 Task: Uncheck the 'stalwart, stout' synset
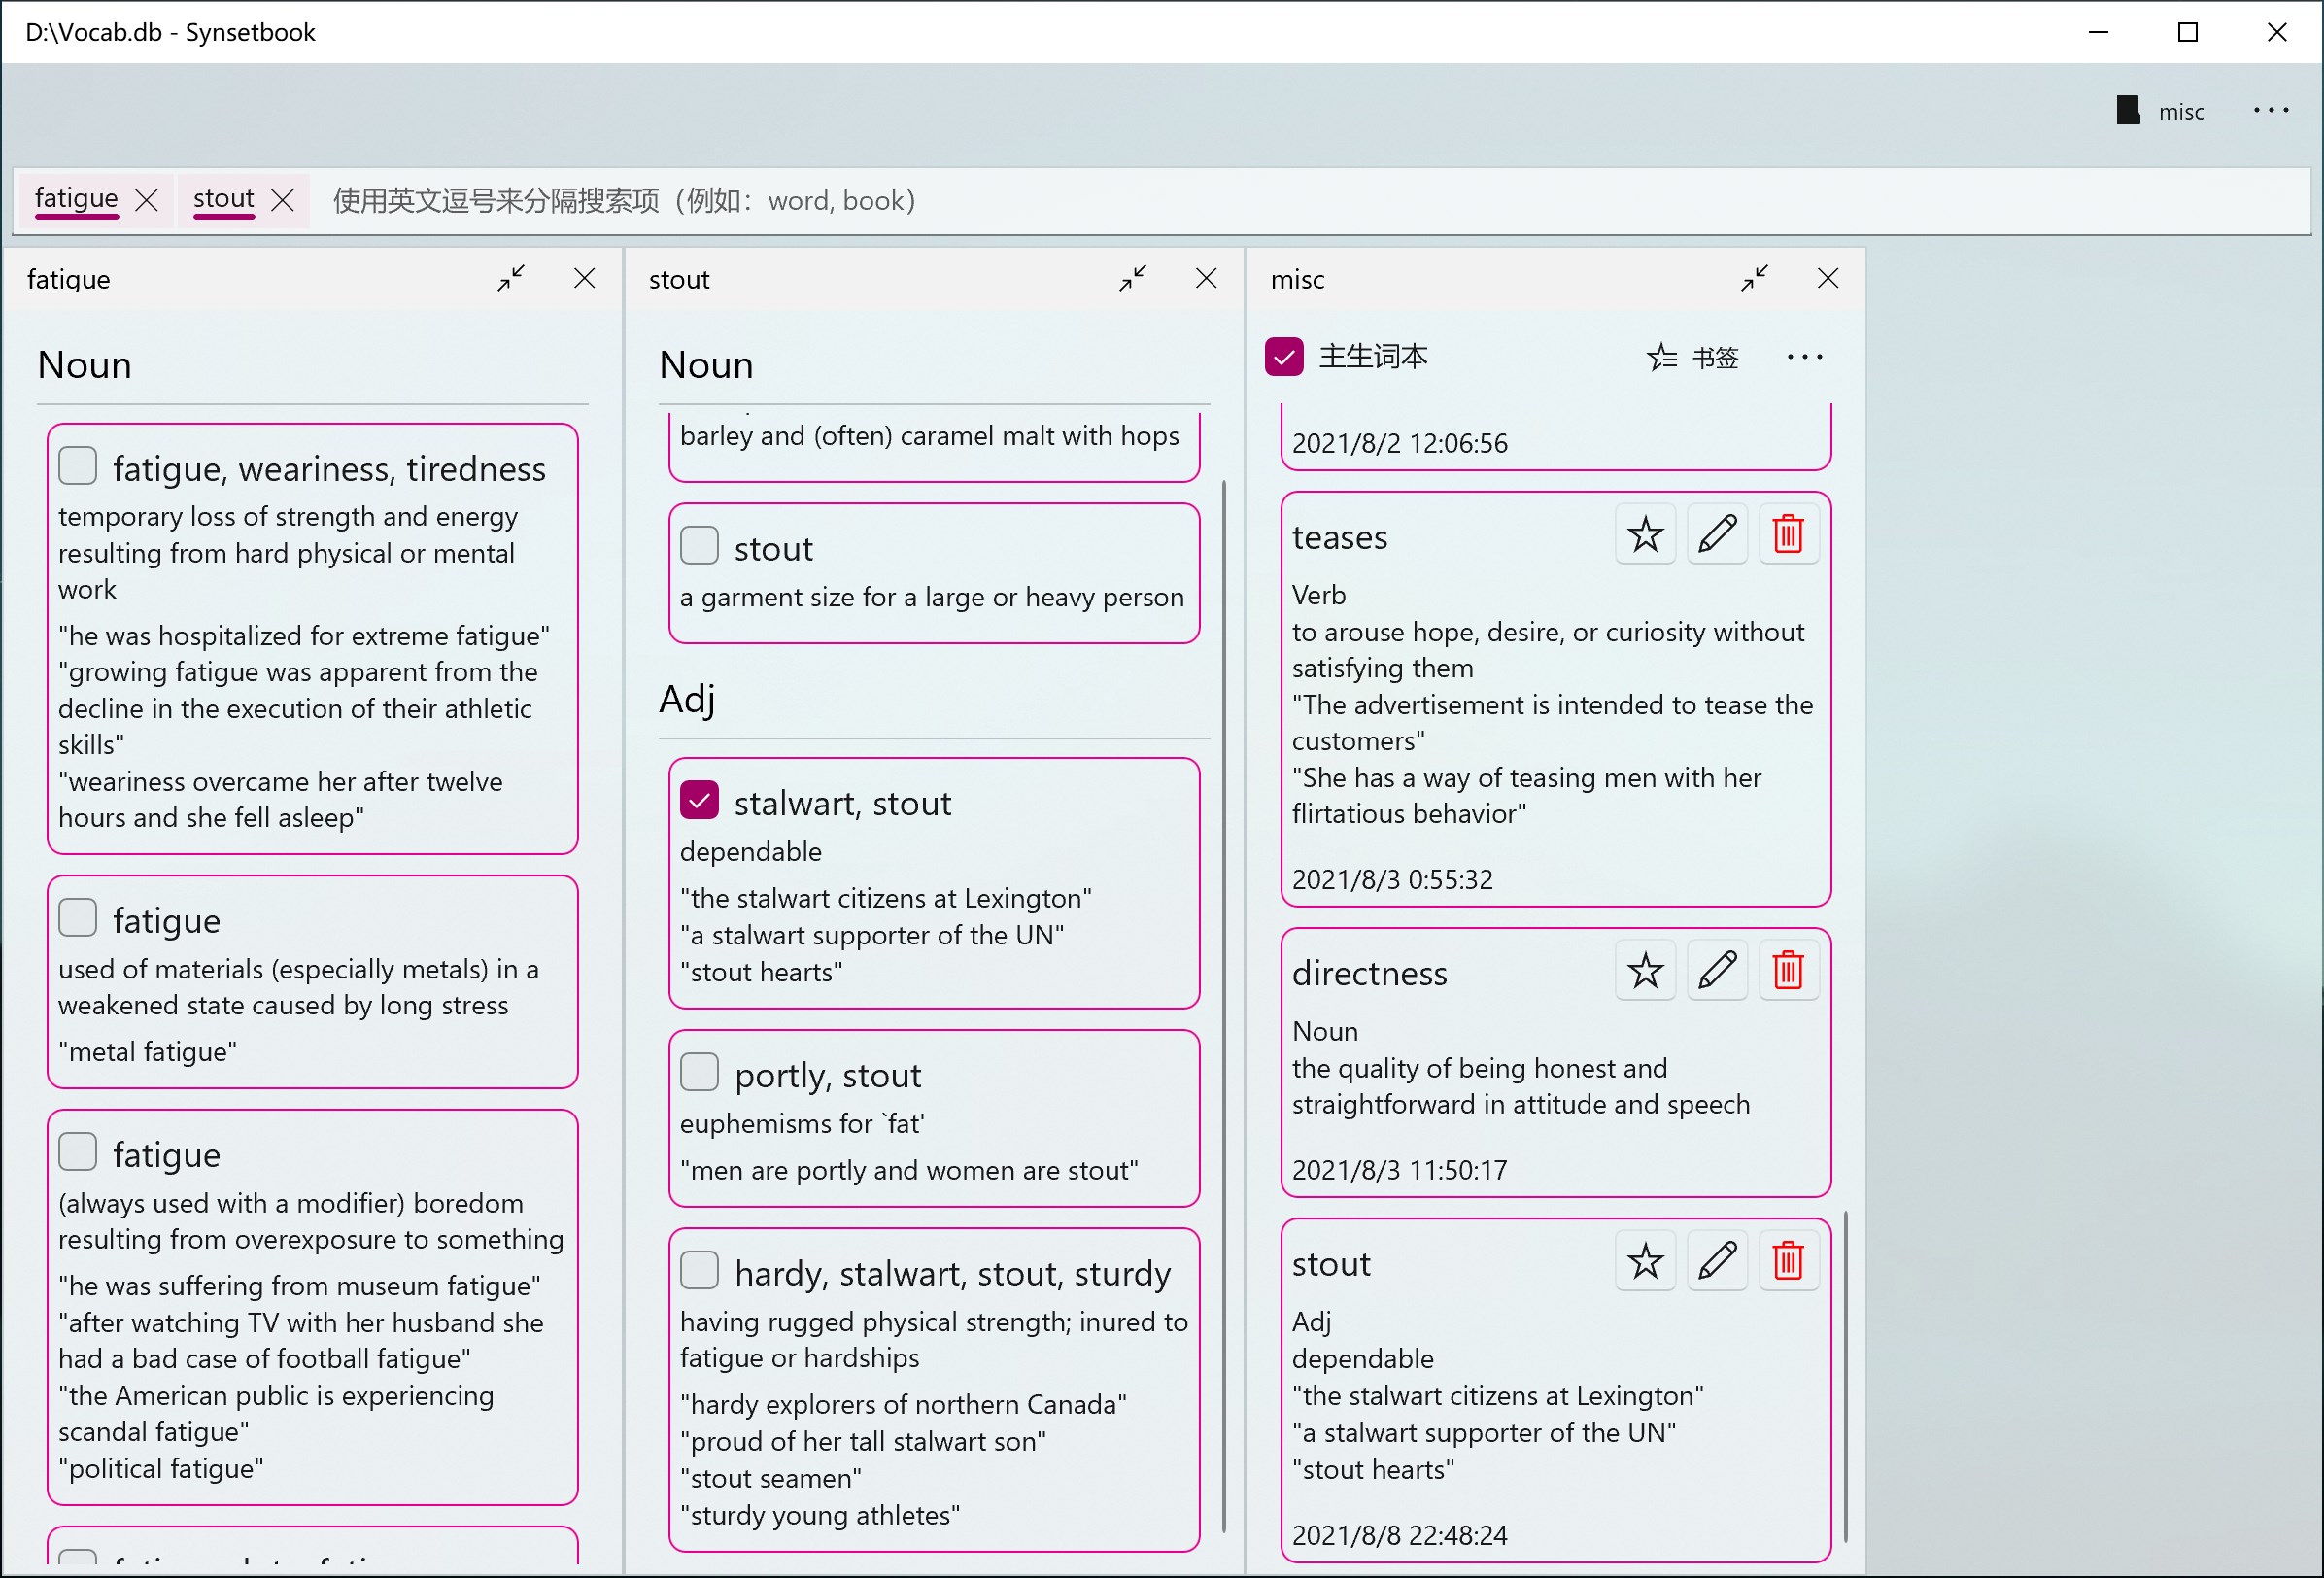click(x=699, y=800)
